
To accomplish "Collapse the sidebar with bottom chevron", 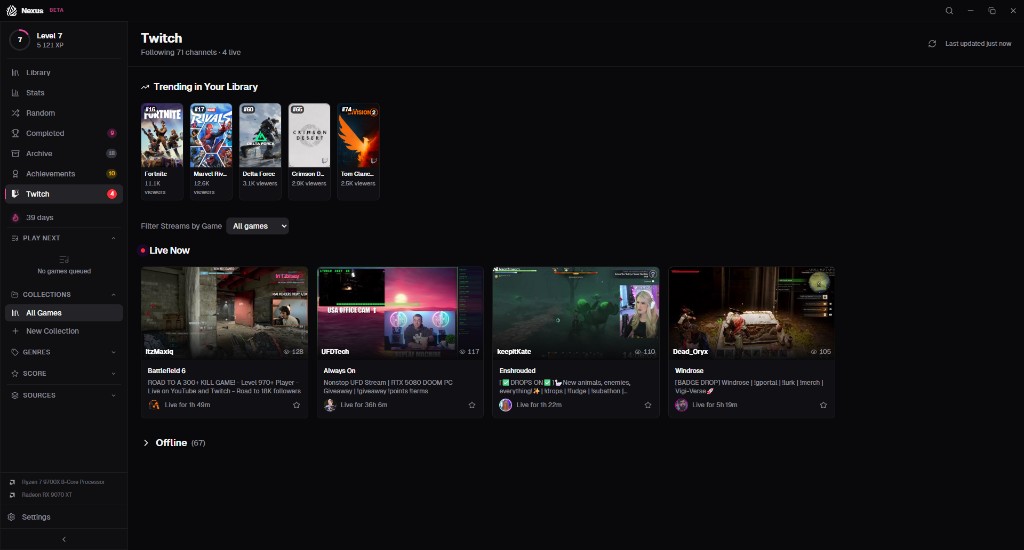I will point(63,540).
